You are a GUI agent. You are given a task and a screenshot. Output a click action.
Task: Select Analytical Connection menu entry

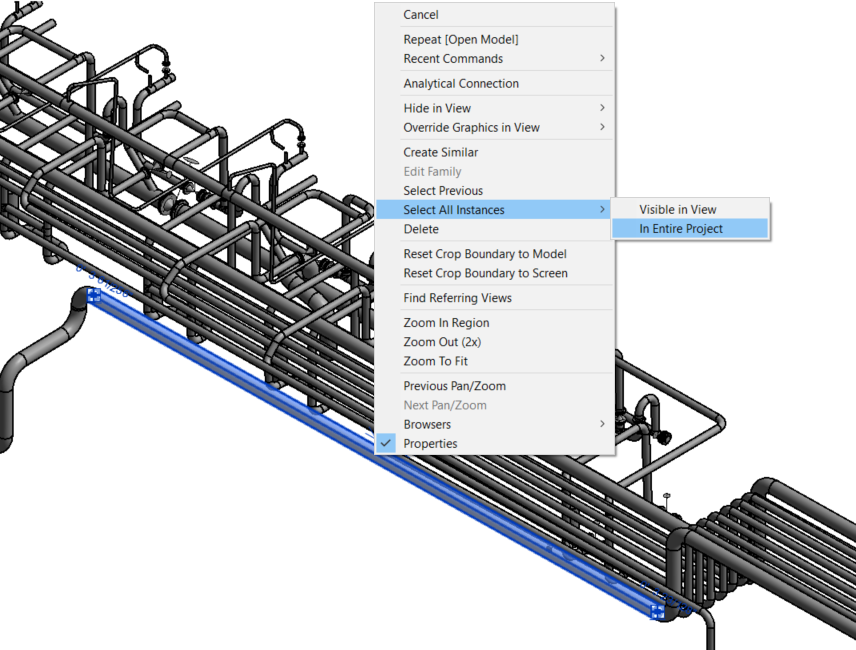pos(461,84)
